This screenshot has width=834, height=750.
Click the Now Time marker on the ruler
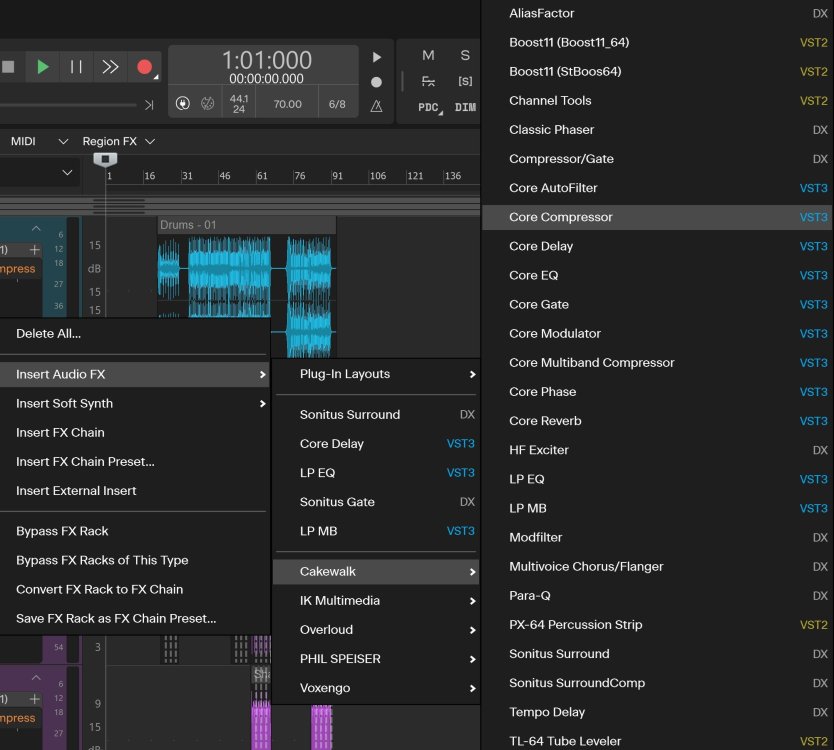105,159
